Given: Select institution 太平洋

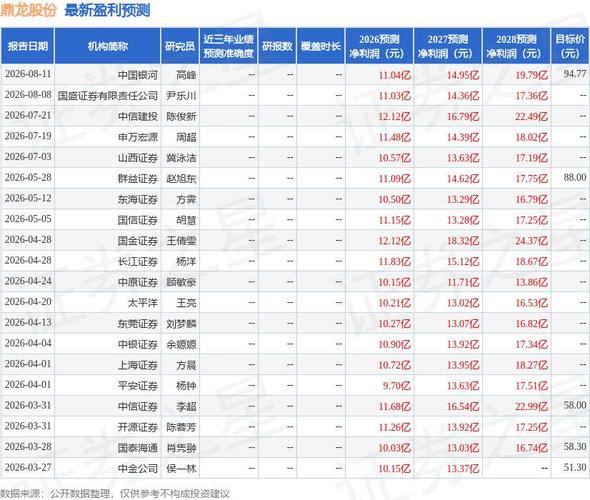Looking at the screenshot, I should [143, 303].
